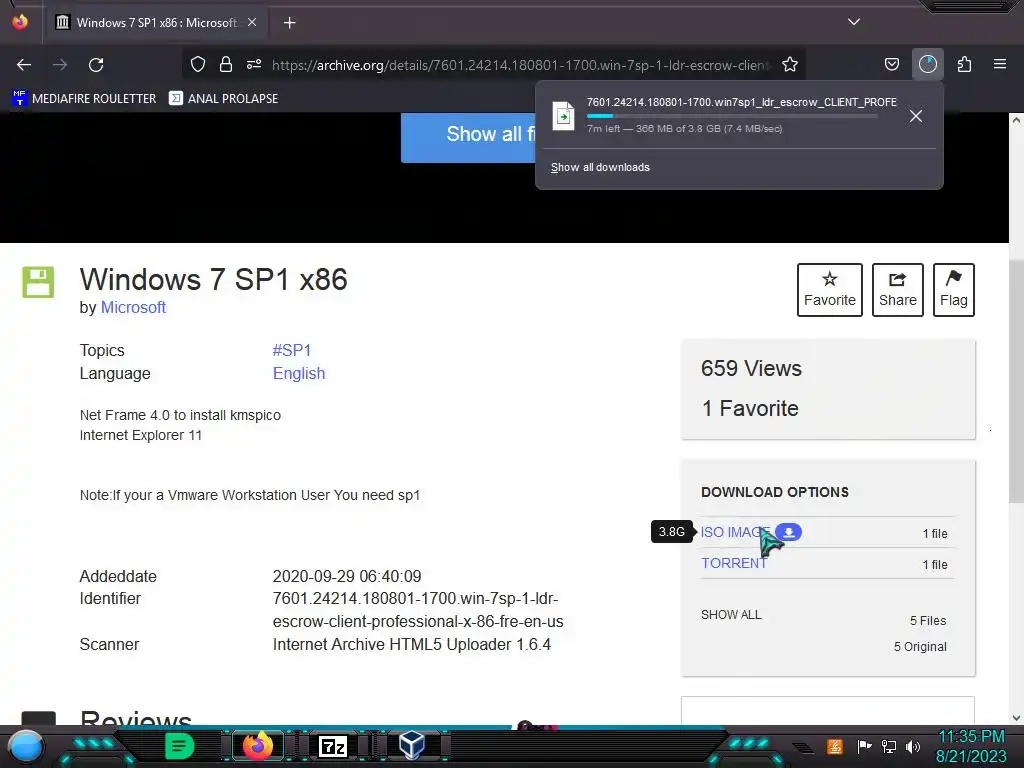1024x768 pixels.
Task: Open site permissions icon in the address bar
Action: click(x=254, y=64)
